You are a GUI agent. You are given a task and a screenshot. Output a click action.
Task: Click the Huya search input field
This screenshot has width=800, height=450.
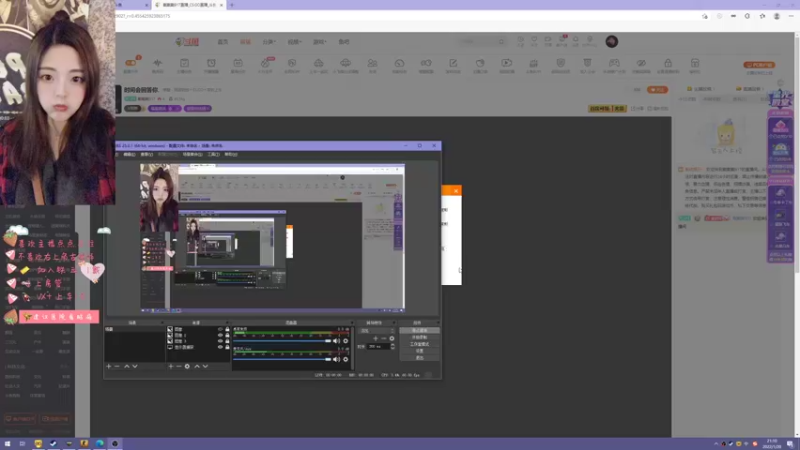480,41
